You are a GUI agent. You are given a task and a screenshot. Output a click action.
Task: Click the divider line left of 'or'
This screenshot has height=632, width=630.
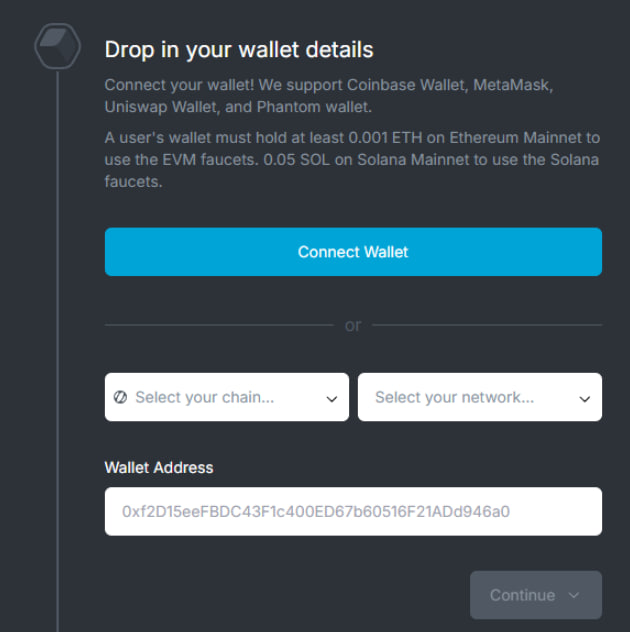click(x=218, y=325)
